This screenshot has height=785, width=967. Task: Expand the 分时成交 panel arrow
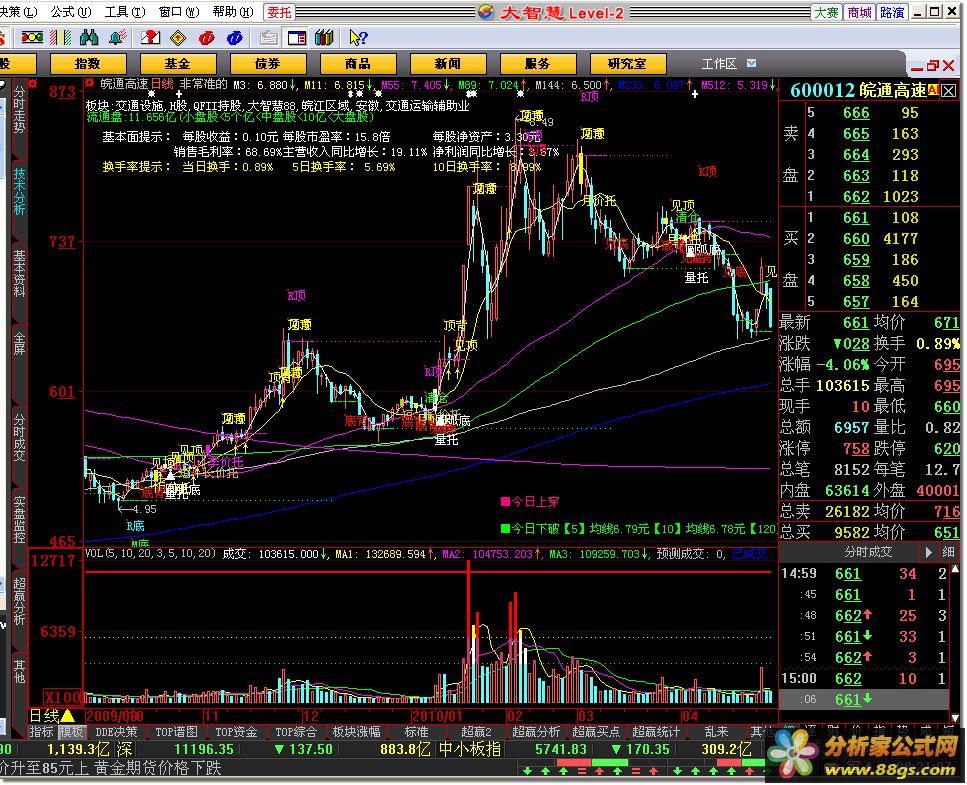929,552
